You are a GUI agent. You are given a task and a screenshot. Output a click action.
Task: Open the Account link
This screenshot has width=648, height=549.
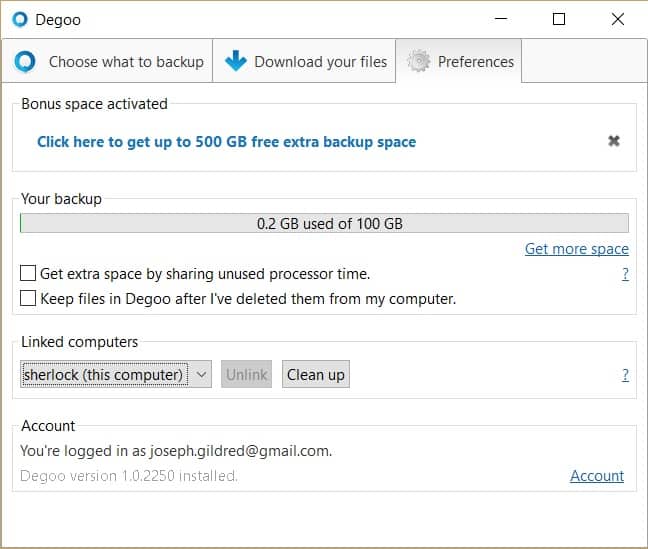coord(597,476)
